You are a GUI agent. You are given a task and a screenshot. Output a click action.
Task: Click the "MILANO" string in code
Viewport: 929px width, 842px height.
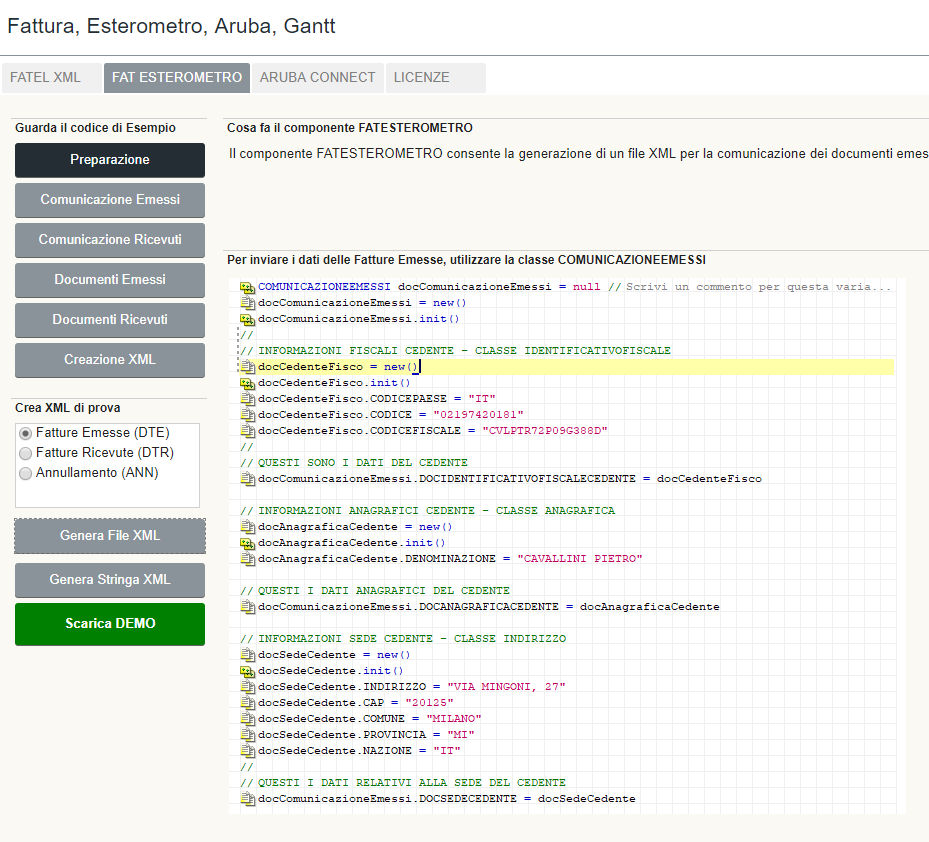pyautogui.click(x=454, y=719)
